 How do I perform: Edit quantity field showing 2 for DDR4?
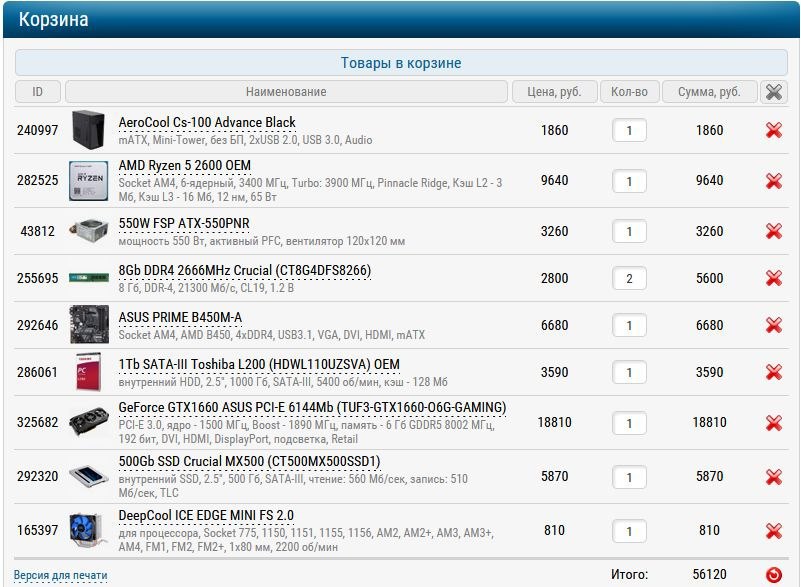coord(629,278)
